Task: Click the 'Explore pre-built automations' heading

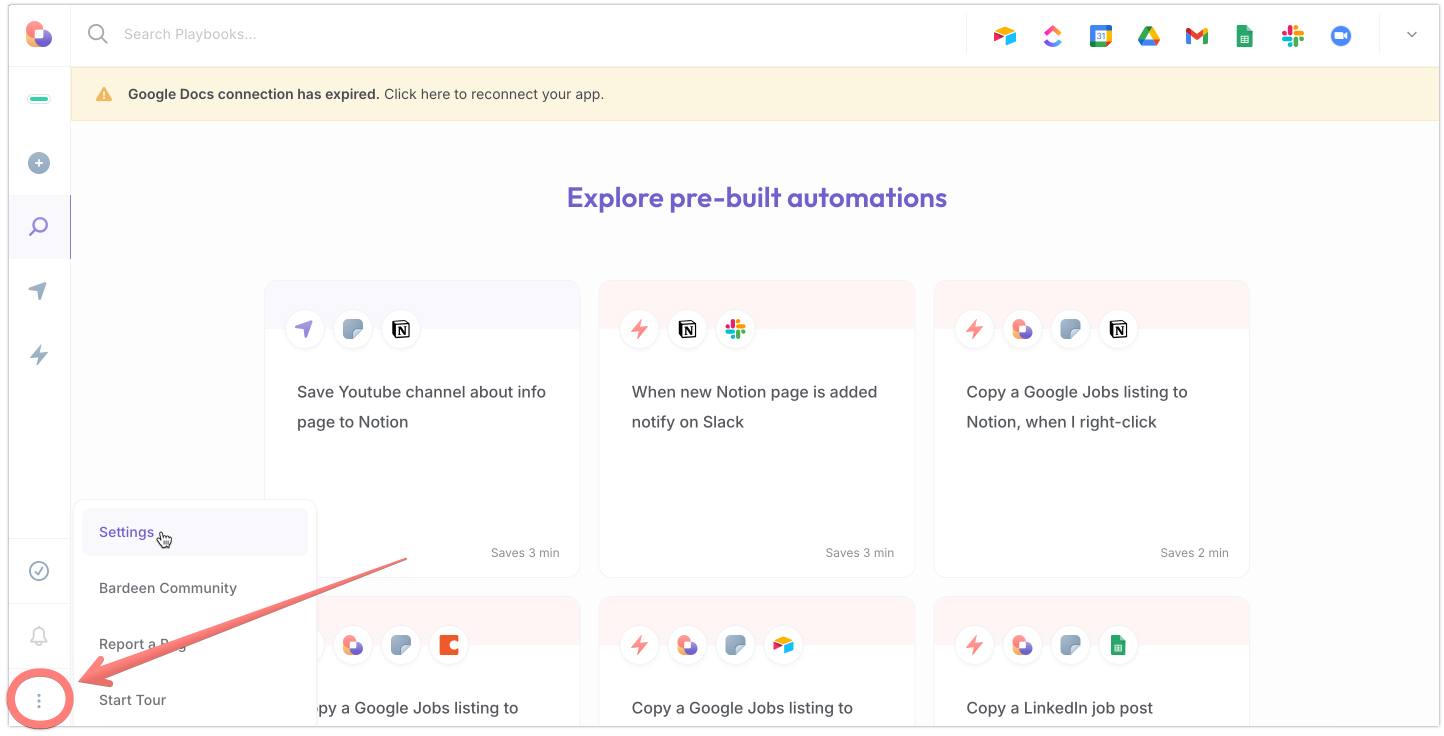Action: pos(757,198)
